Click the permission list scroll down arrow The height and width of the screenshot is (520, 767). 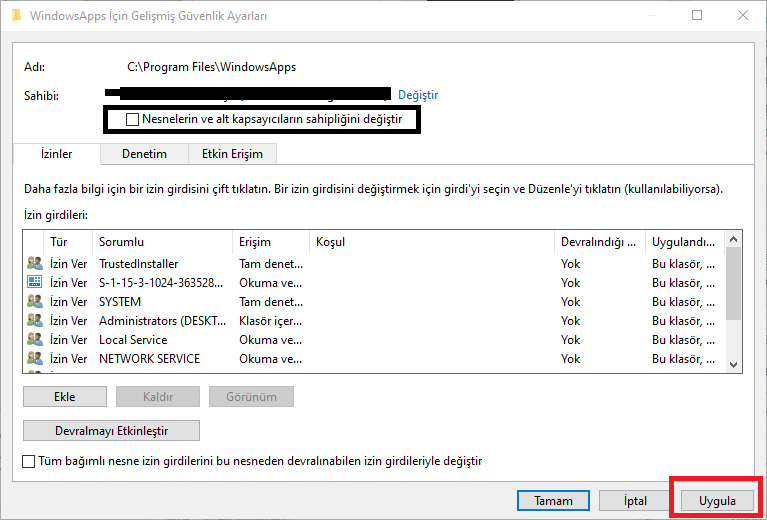pos(733,364)
